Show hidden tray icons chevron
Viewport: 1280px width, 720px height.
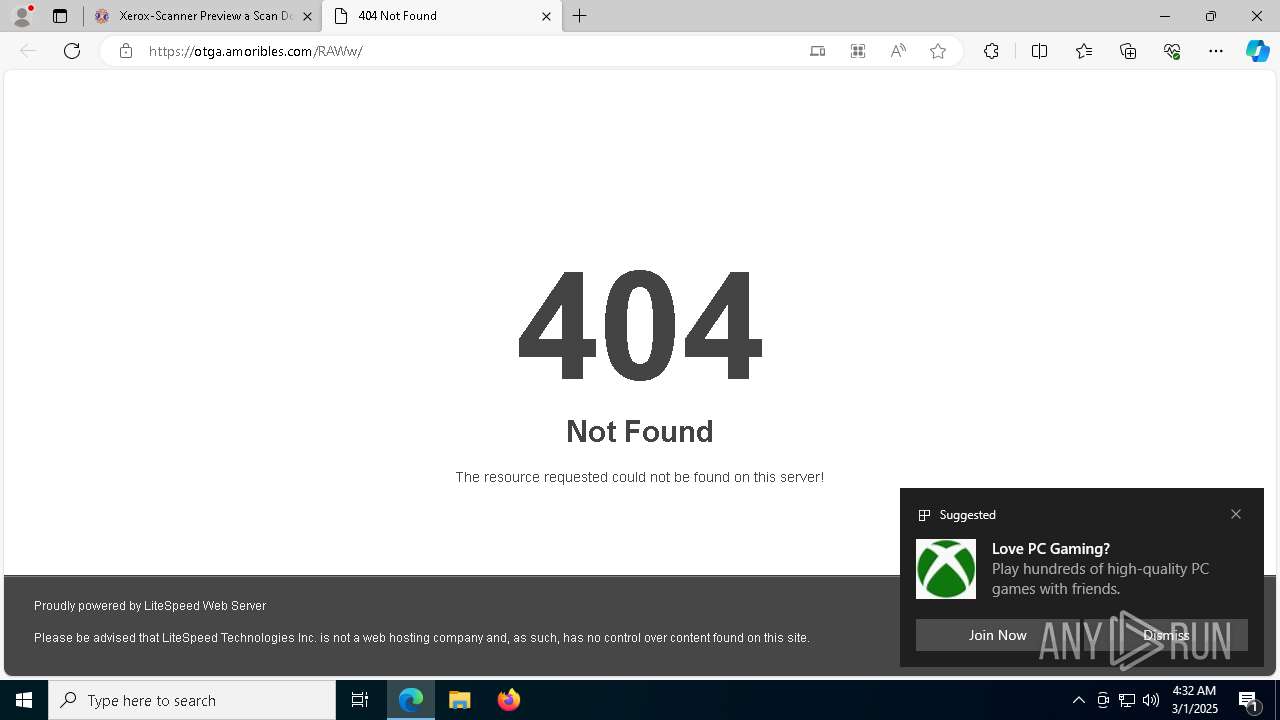(x=1078, y=700)
